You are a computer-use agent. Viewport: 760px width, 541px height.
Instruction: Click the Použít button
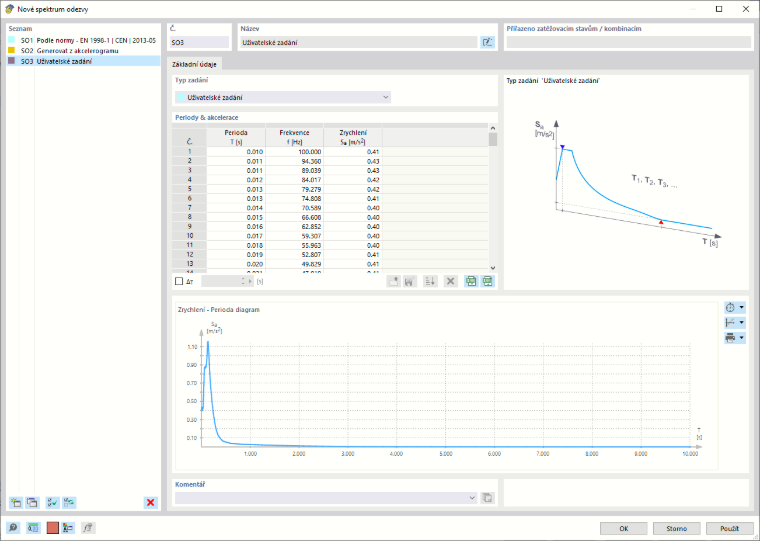tap(729, 528)
